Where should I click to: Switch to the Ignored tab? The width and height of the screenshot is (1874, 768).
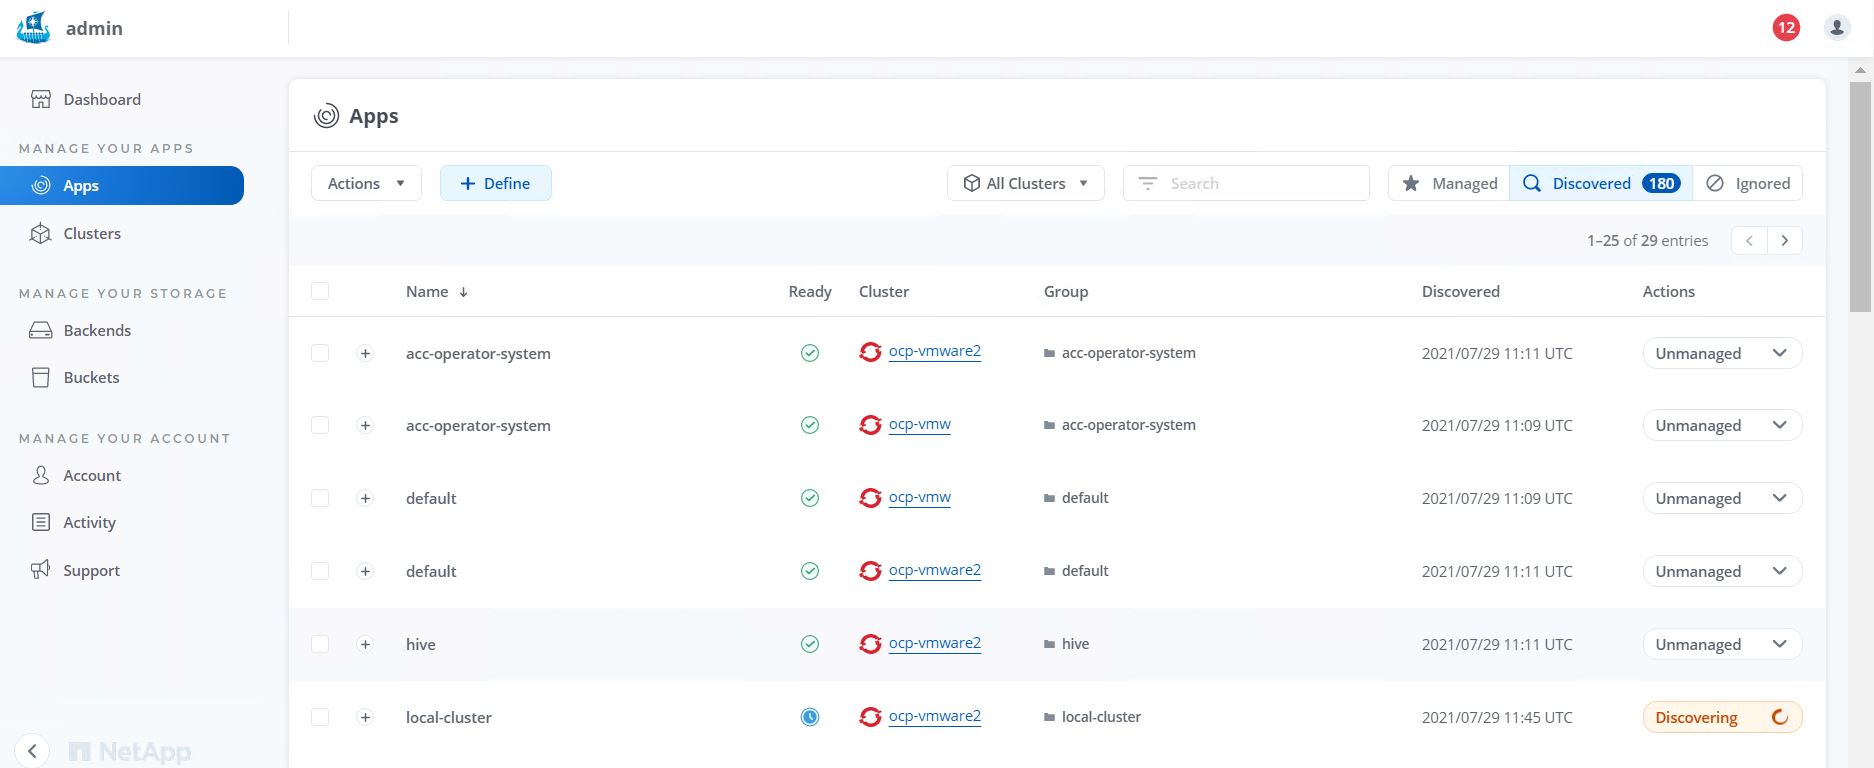click(x=1748, y=183)
